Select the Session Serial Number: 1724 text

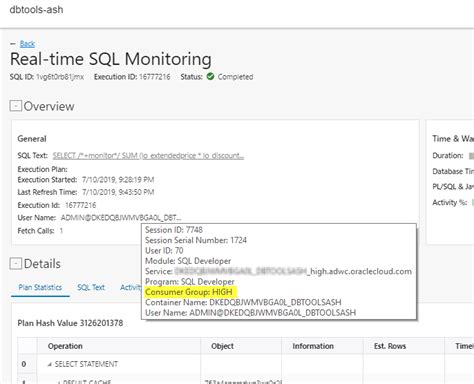[196, 240]
